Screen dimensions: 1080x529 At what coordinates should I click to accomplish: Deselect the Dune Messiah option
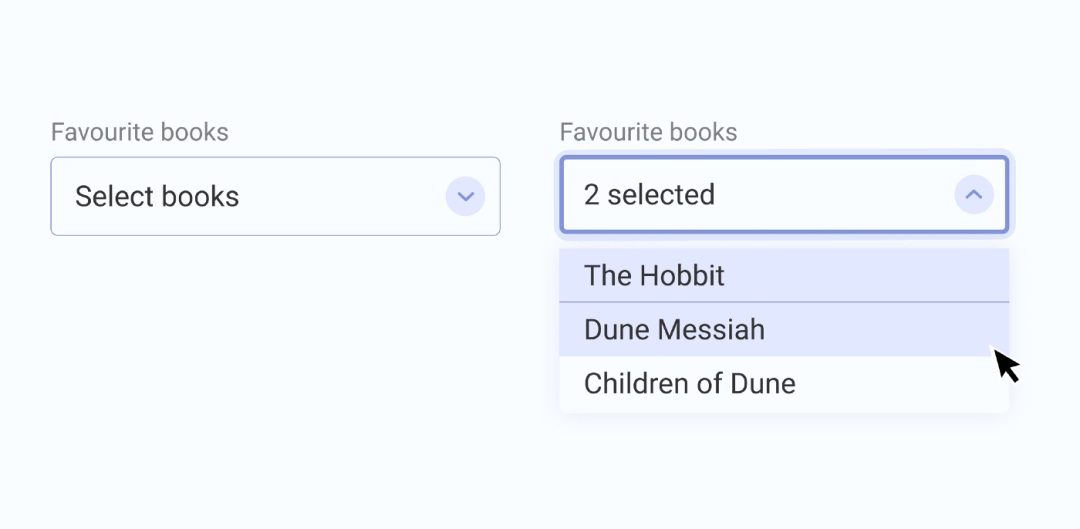pyautogui.click(x=783, y=329)
